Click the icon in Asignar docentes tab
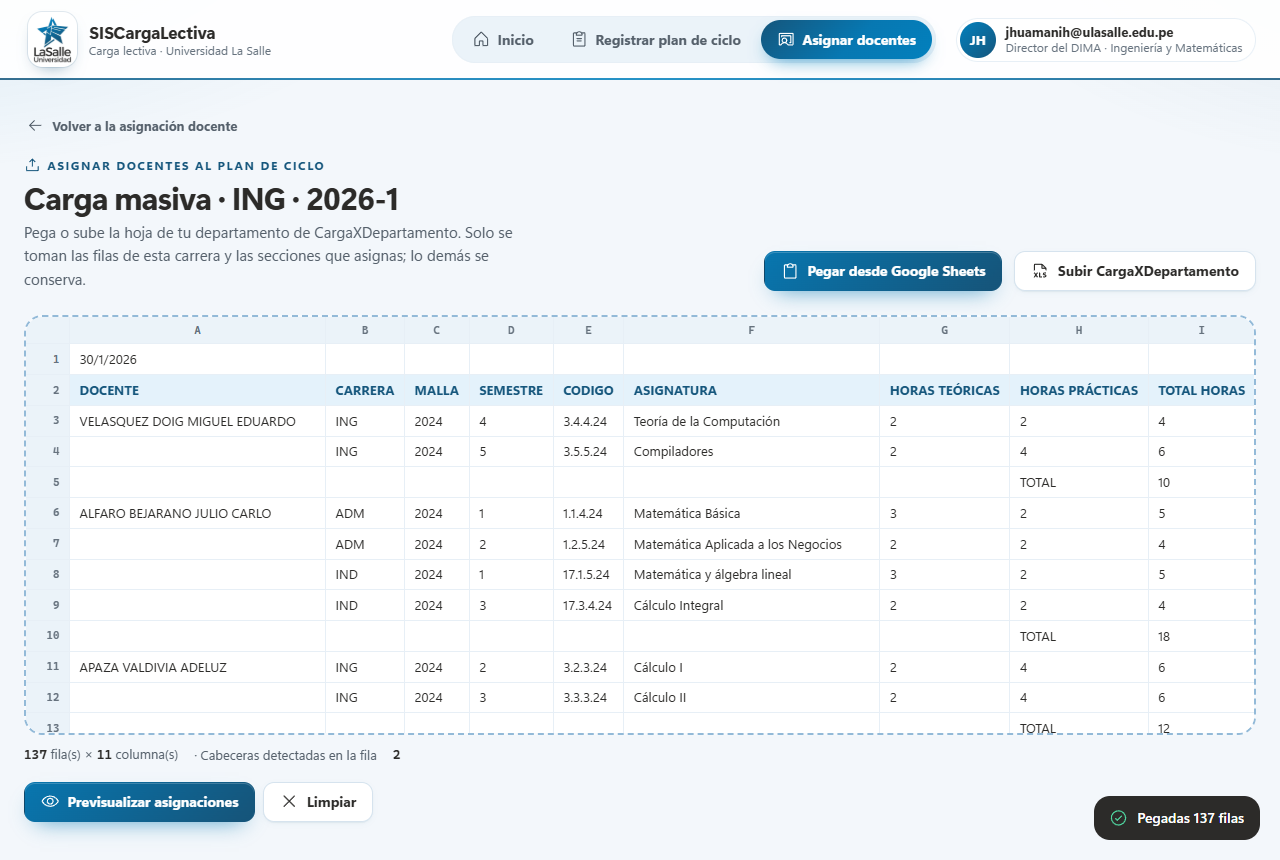Image resolution: width=1280 pixels, height=860 pixels. [x=786, y=40]
